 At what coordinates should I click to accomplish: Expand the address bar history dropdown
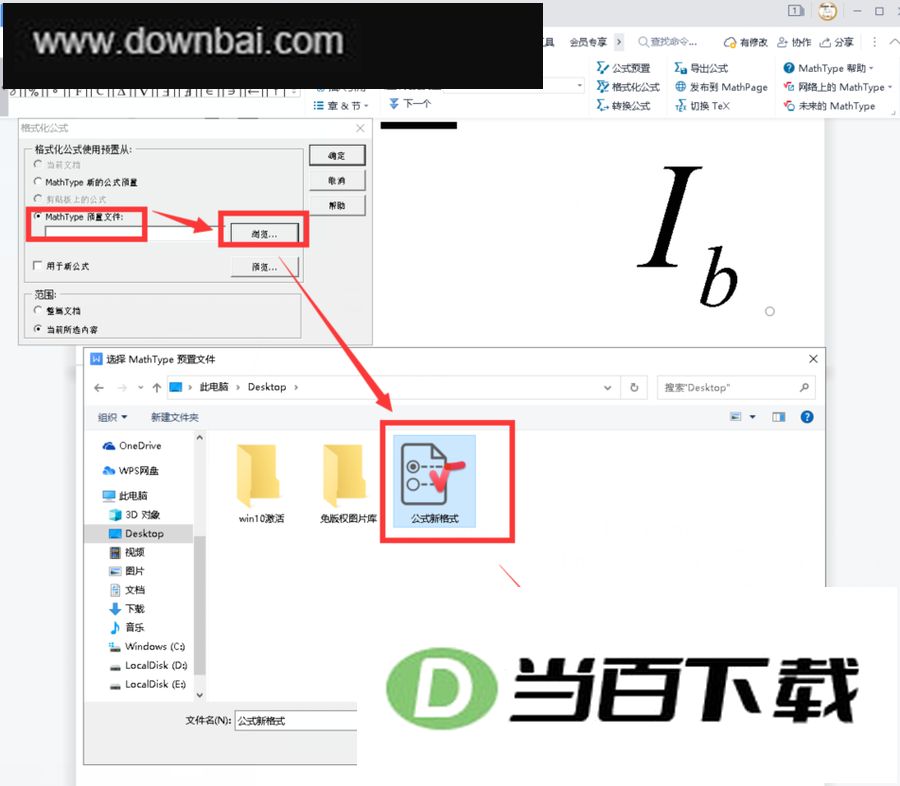pos(607,388)
